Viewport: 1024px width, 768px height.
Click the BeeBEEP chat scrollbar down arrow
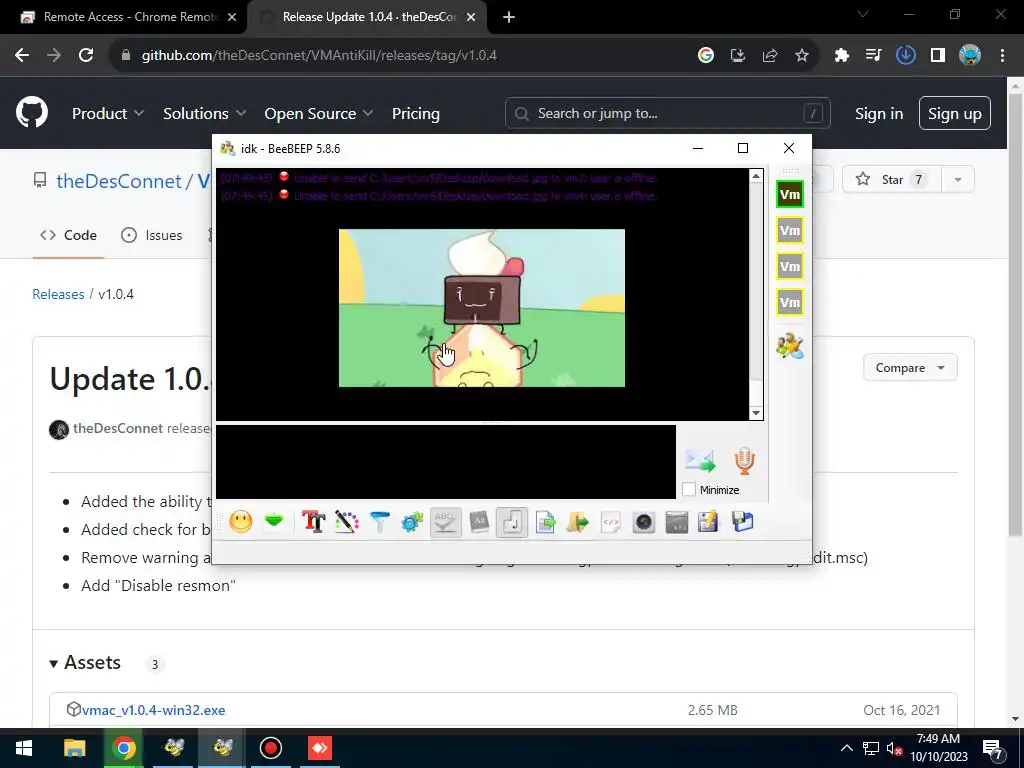756,413
